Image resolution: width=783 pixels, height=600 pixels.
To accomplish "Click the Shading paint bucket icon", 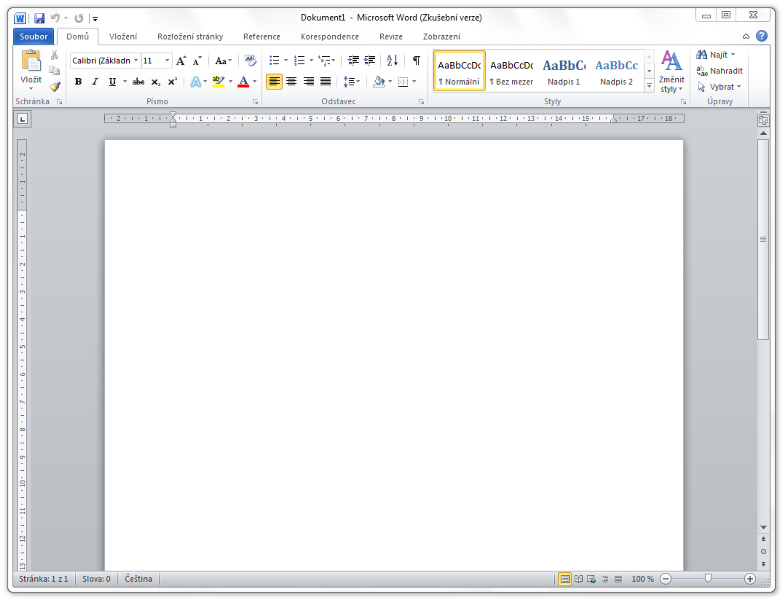I will coord(379,81).
